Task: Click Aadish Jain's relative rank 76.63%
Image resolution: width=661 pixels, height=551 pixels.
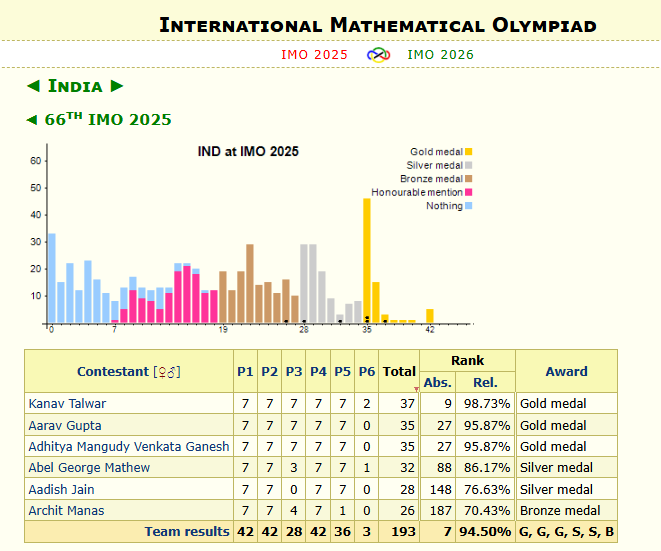Action: pos(487,489)
